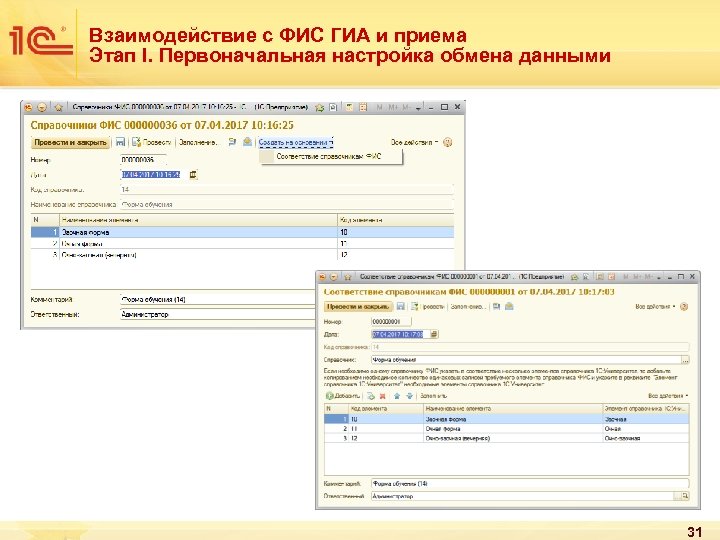Click Номер field 000000001
Viewport: 720px width, 540px height.
coord(391,321)
